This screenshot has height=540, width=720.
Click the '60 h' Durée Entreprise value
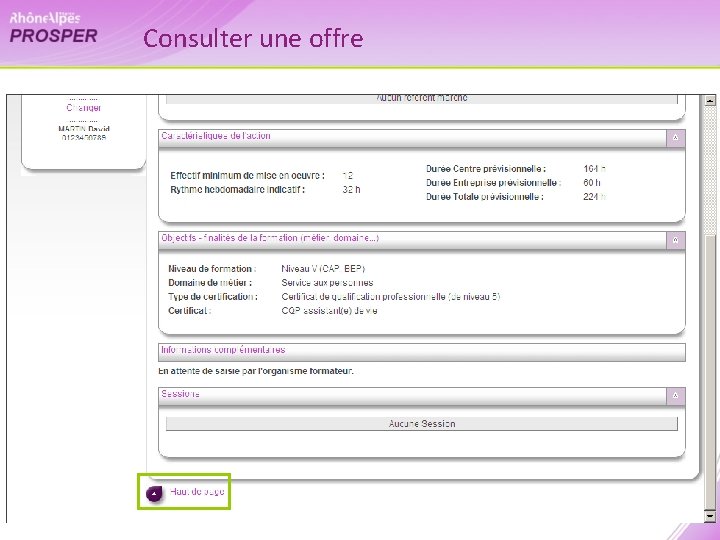click(592, 183)
